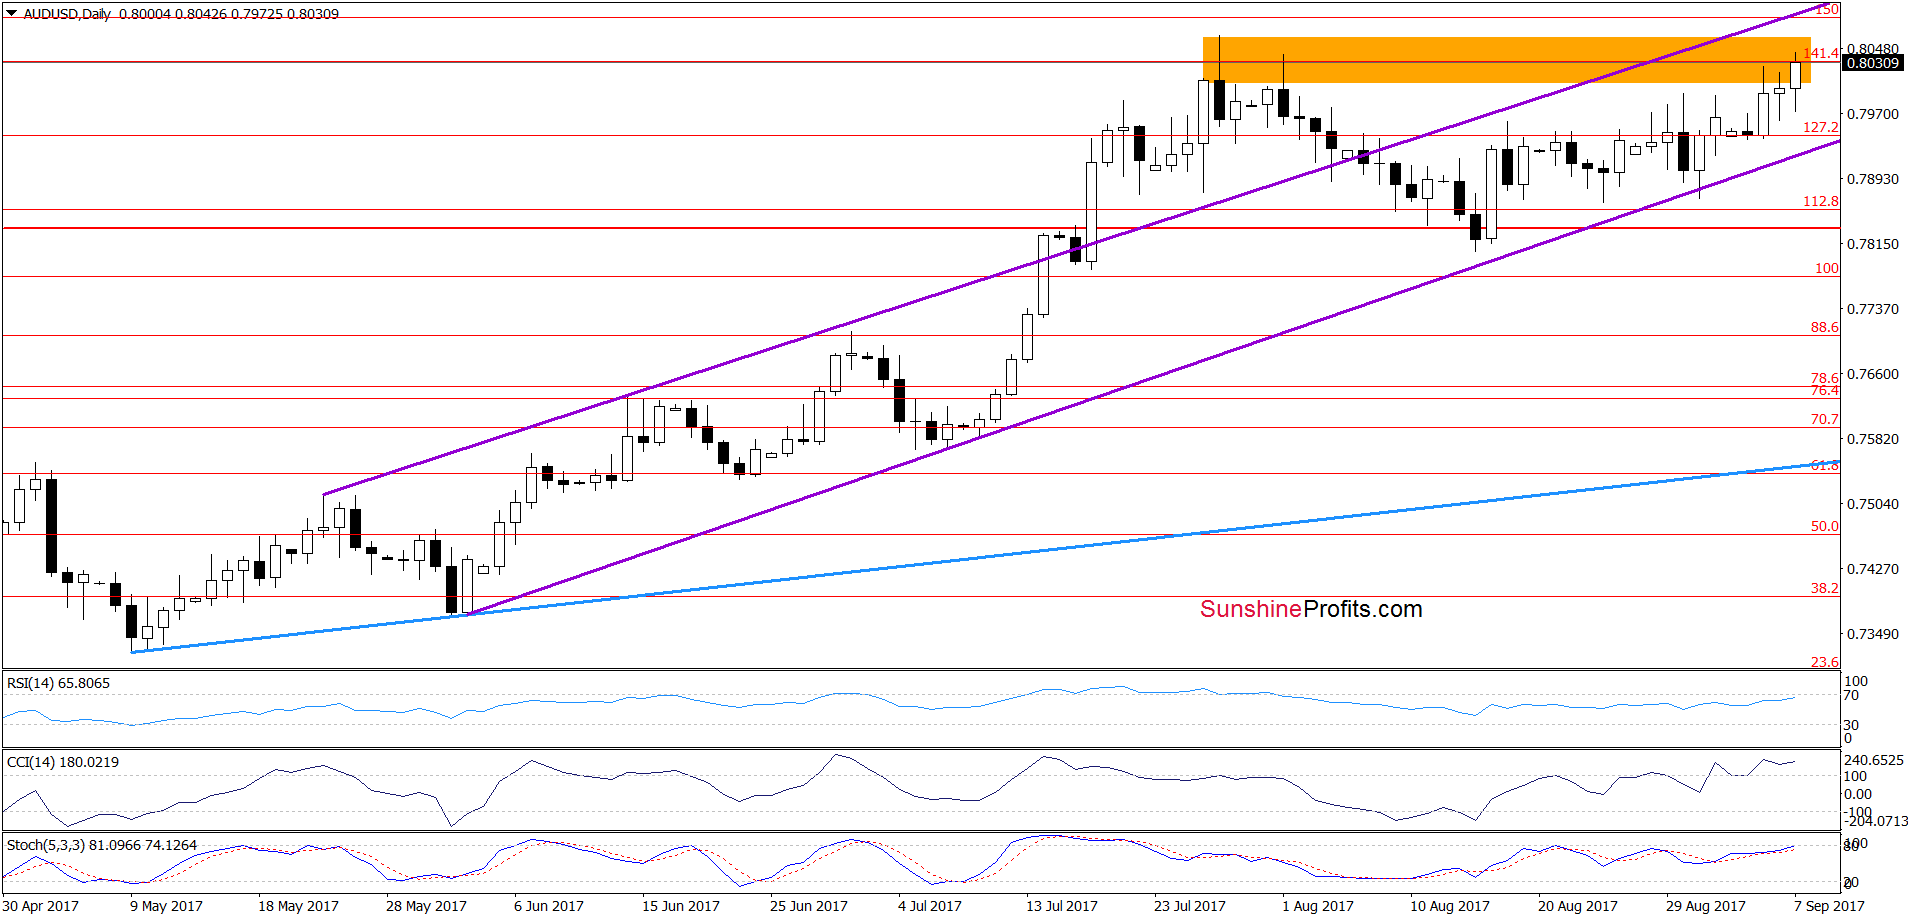Click the CCI scale value -204.0713
Image resolution: width=1908 pixels, height=920 pixels.
tap(1877, 821)
